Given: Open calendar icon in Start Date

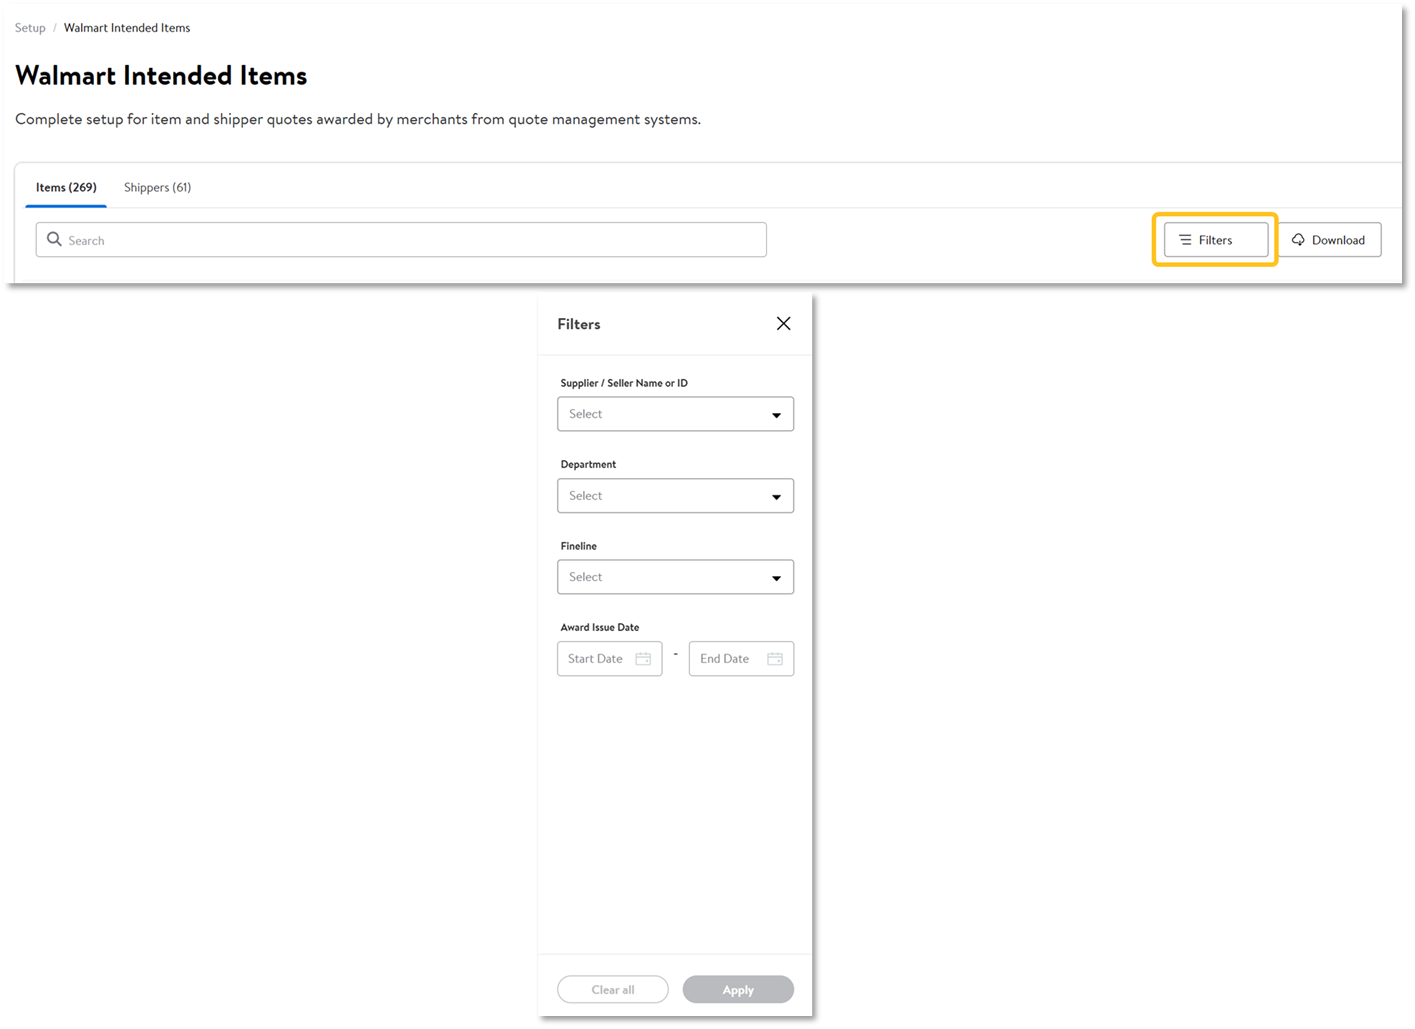Looking at the screenshot, I should [x=643, y=659].
